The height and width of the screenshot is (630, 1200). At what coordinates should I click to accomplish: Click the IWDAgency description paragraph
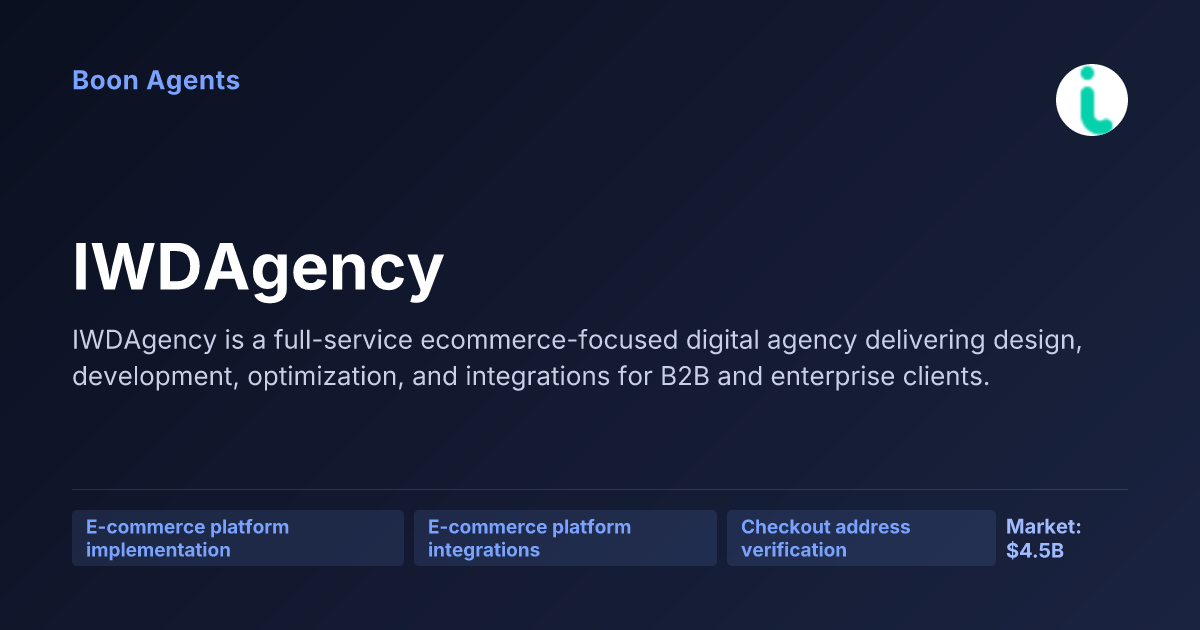(x=579, y=359)
